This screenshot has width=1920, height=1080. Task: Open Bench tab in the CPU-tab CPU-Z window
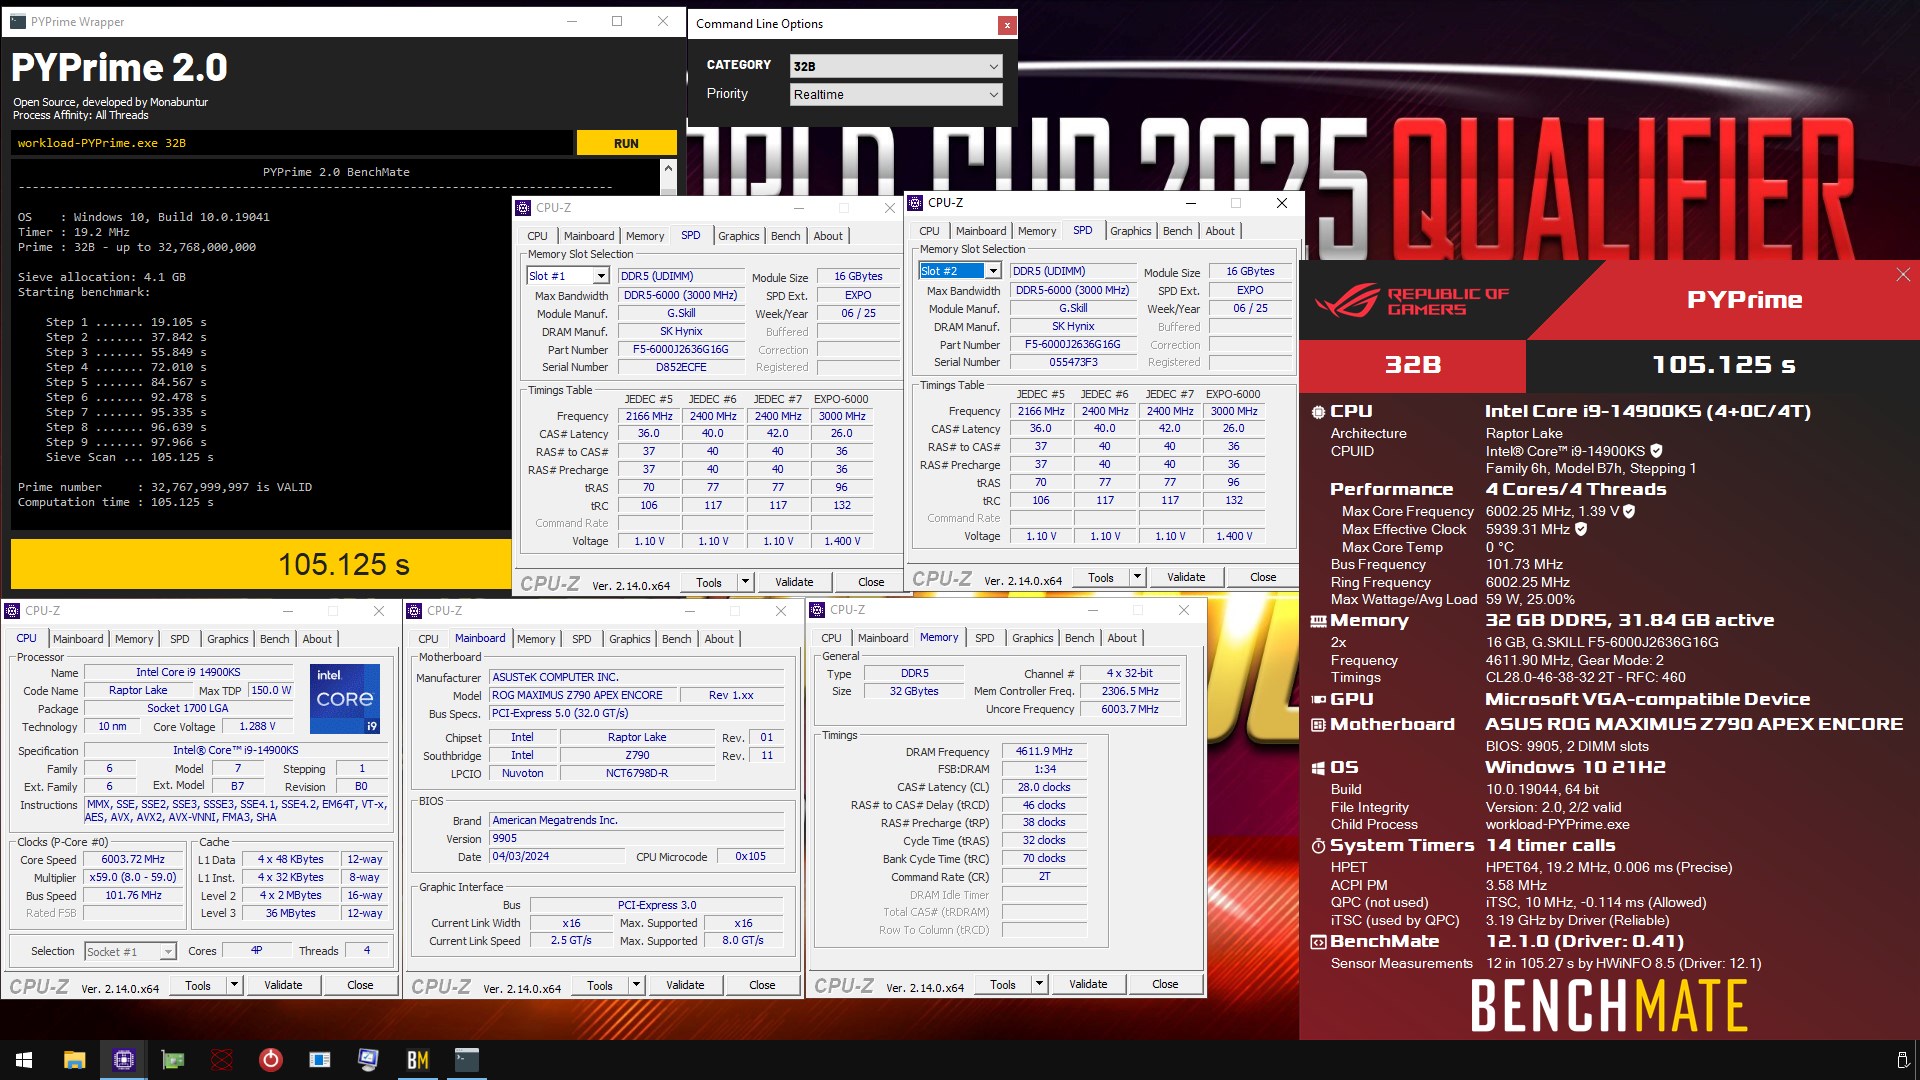click(x=275, y=639)
